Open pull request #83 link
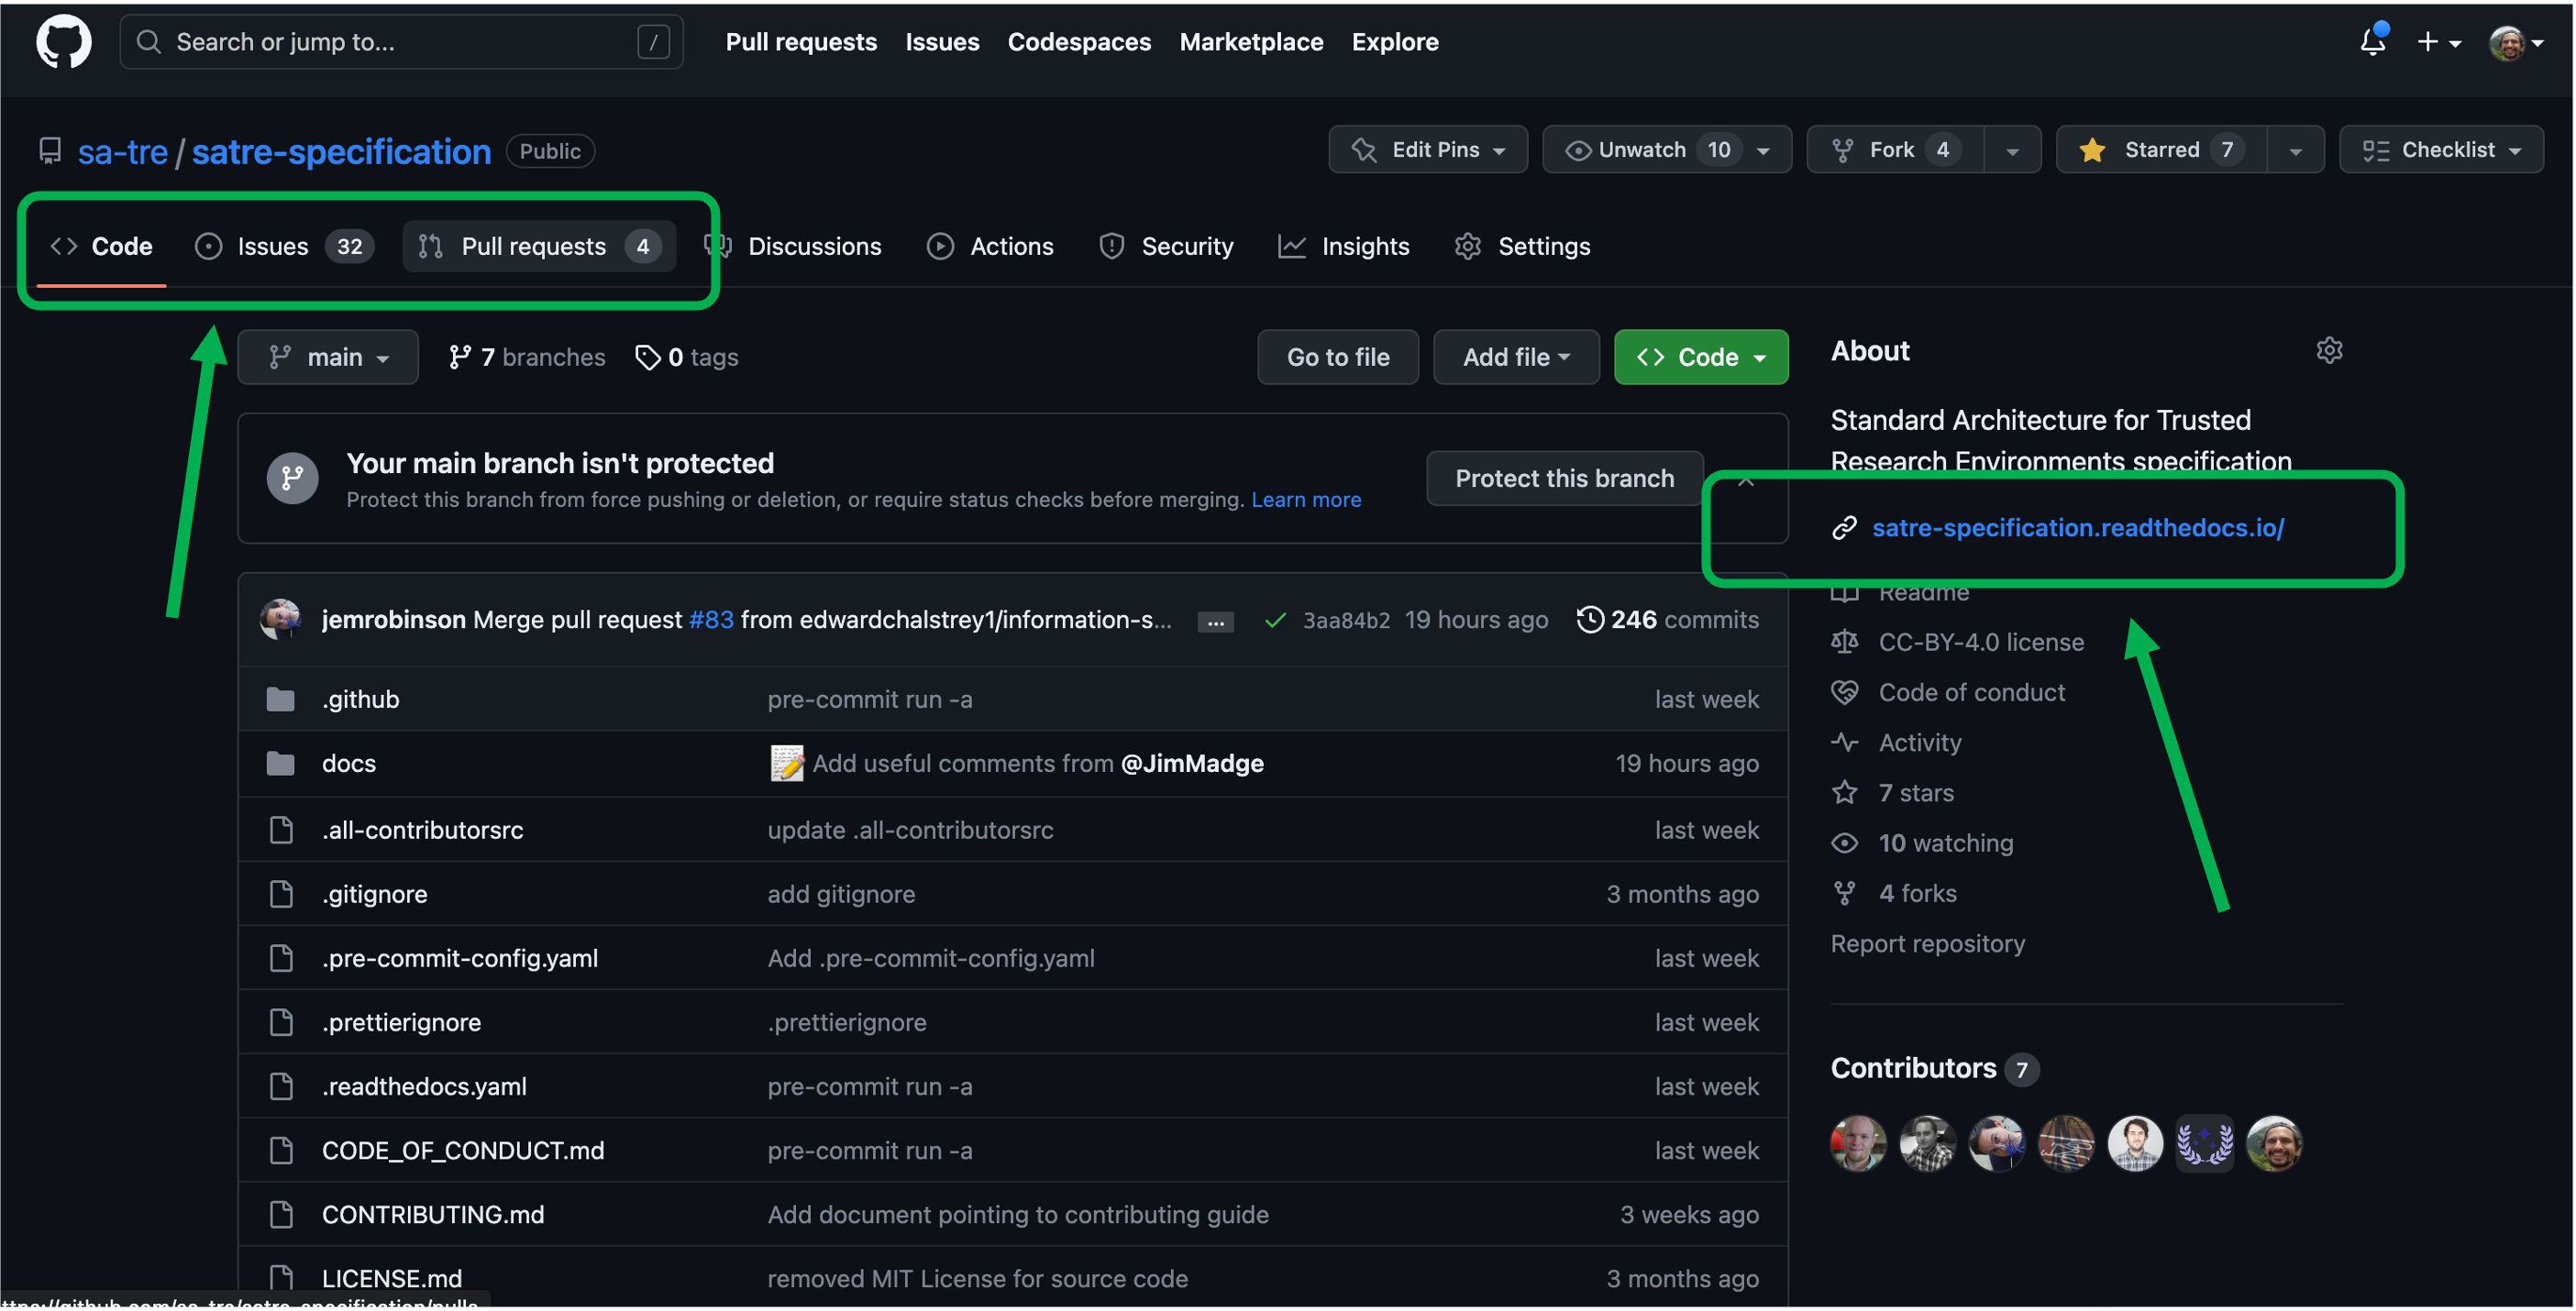This screenshot has width=2576, height=1311. click(711, 620)
